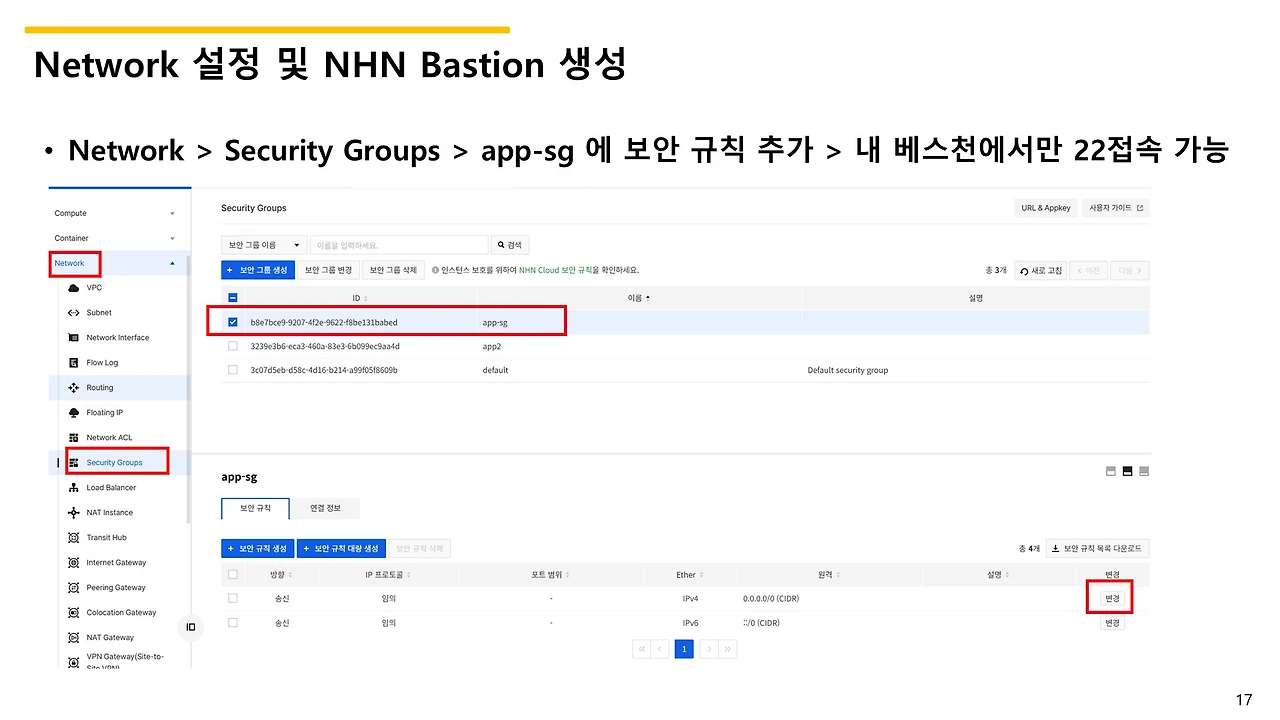Click the last page arrow in rules pagination
The image size is (1280, 720).
(728, 649)
